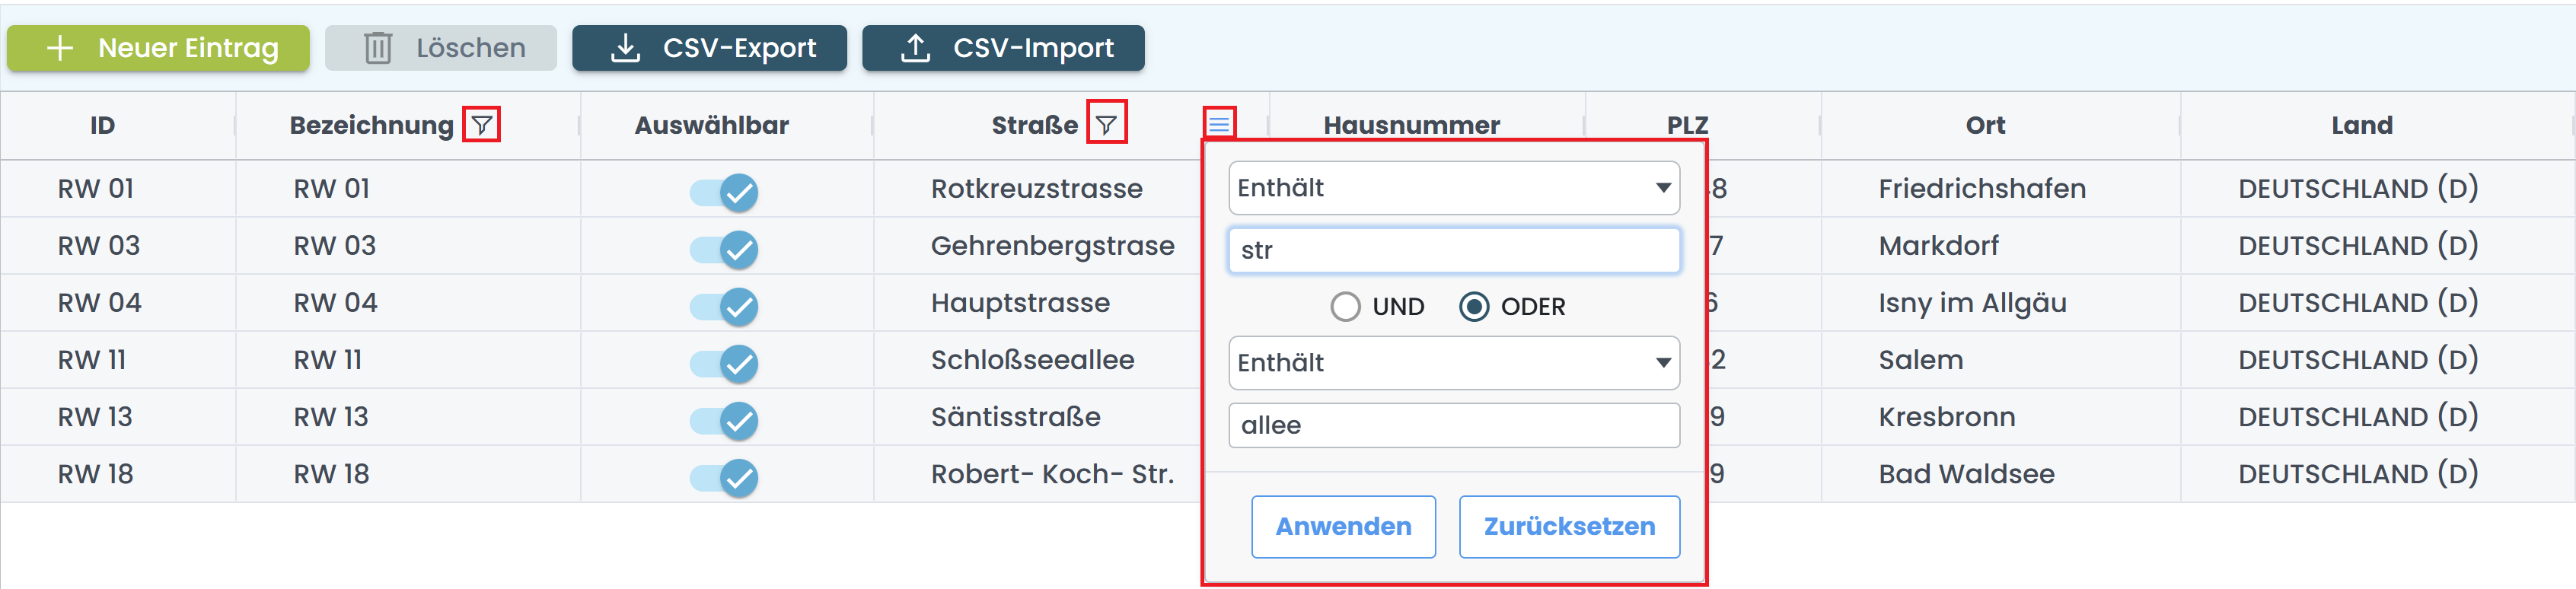Open the Straße column menu icon
The height and width of the screenshot is (589, 2576).
(x=1218, y=124)
